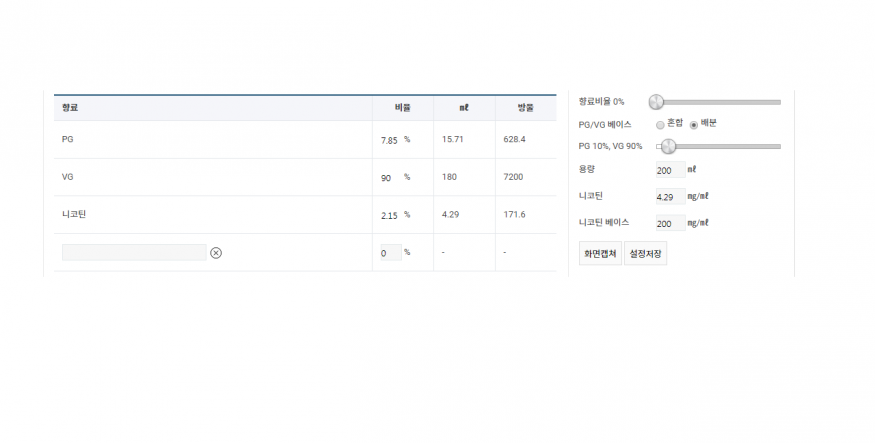The height and width of the screenshot is (443, 875).
Task: Click the ㎖ column header
Action: (464, 107)
